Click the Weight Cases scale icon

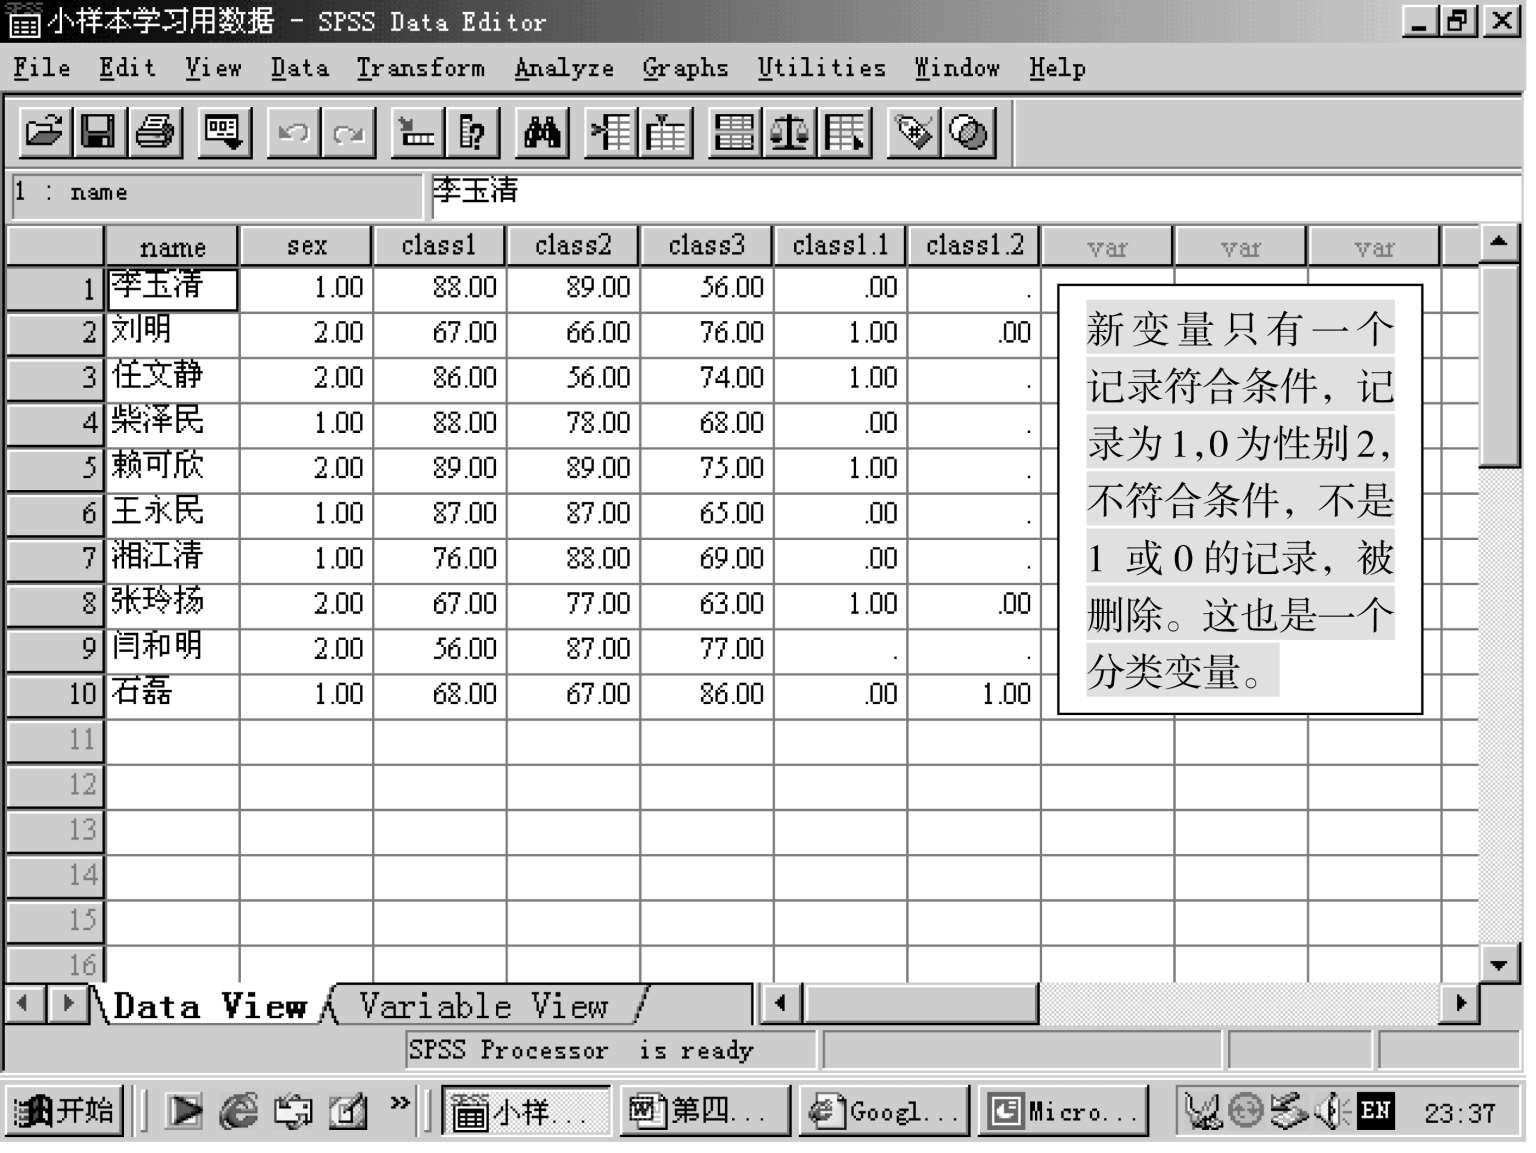pyautogui.click(x=789, y=132)
